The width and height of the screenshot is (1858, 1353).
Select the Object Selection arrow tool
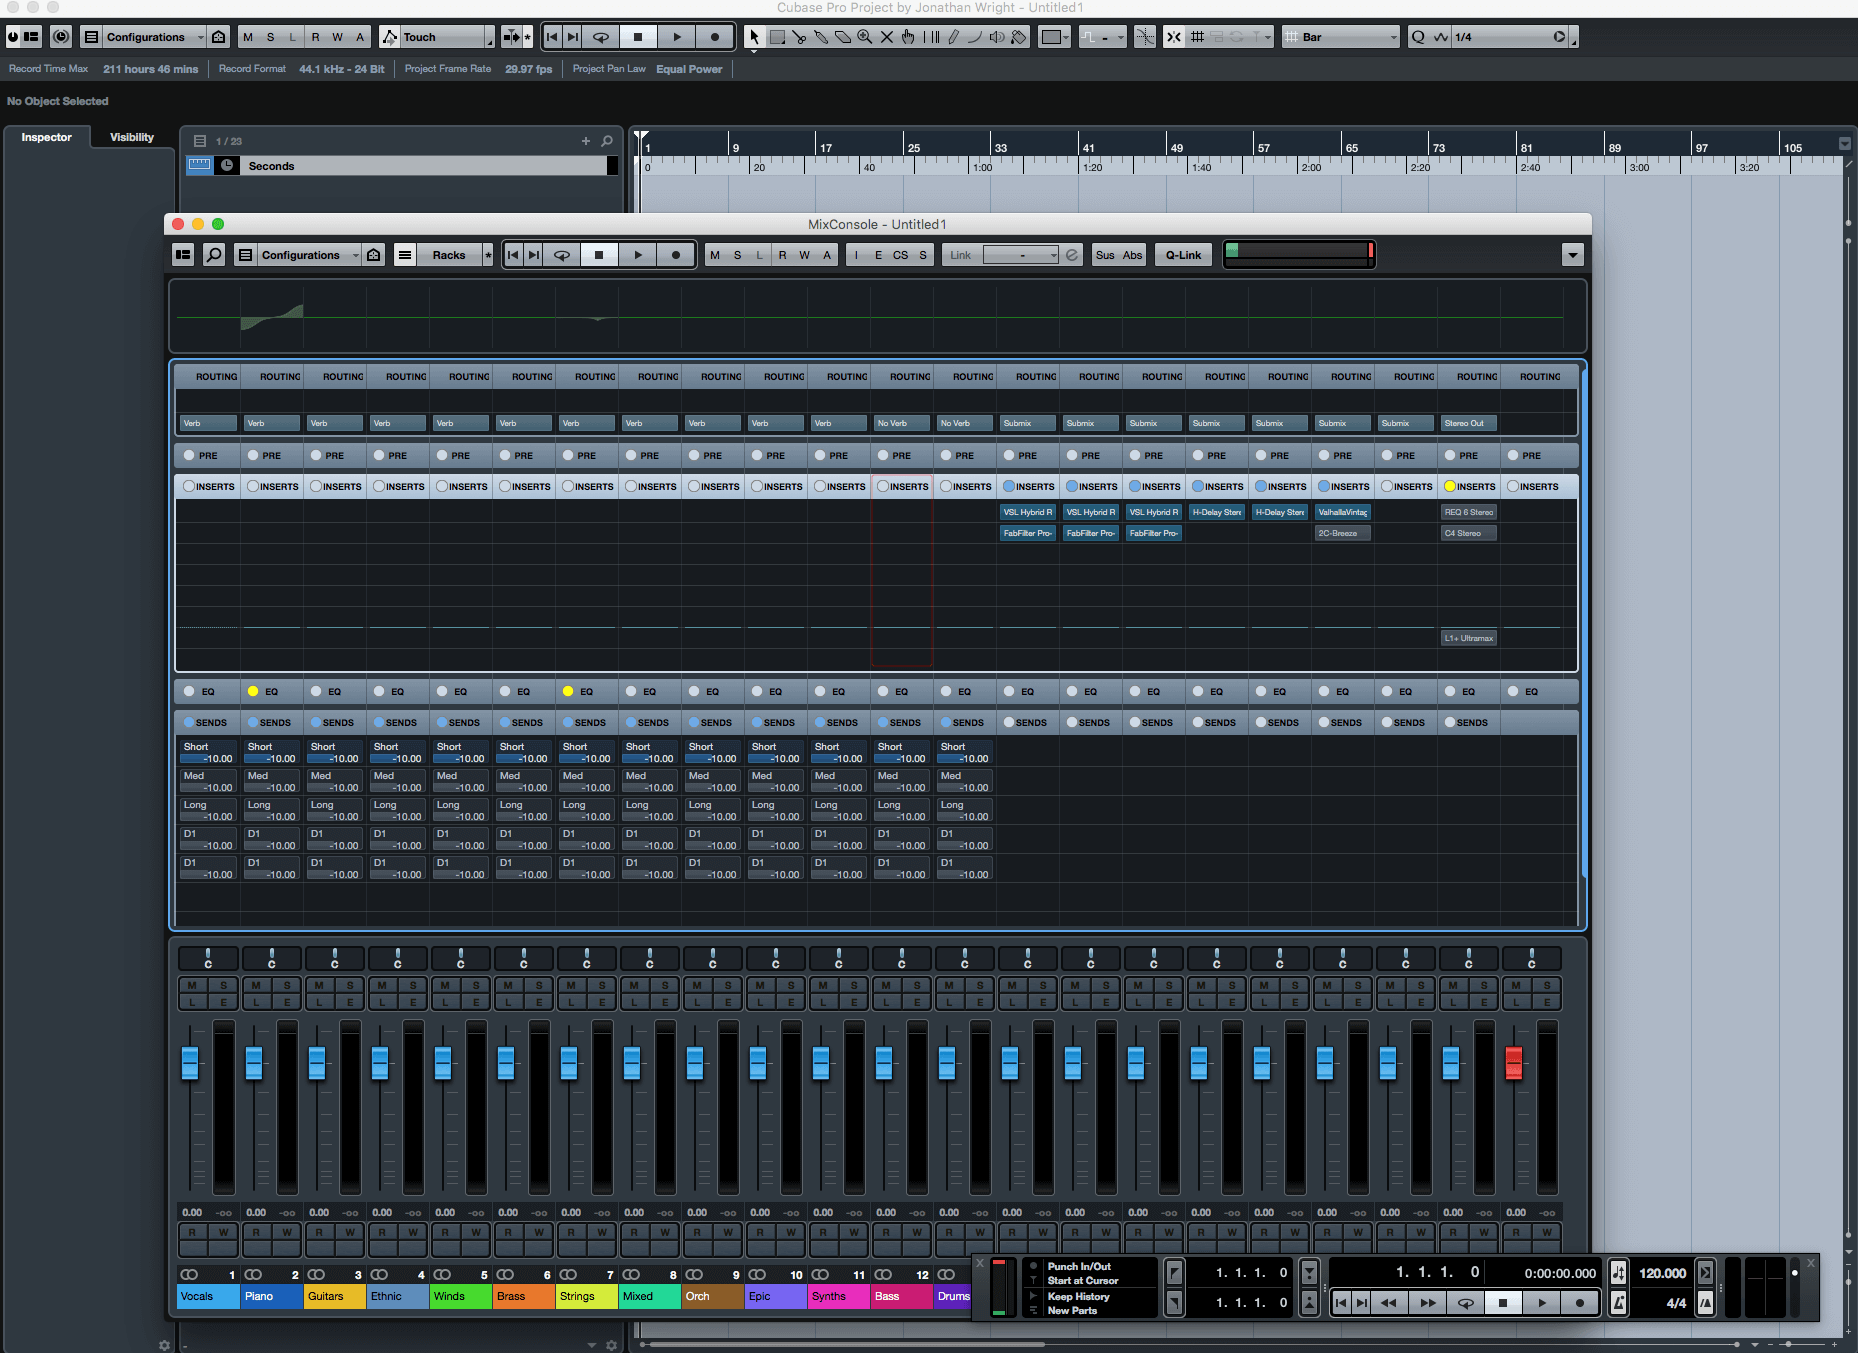[754, 37]
